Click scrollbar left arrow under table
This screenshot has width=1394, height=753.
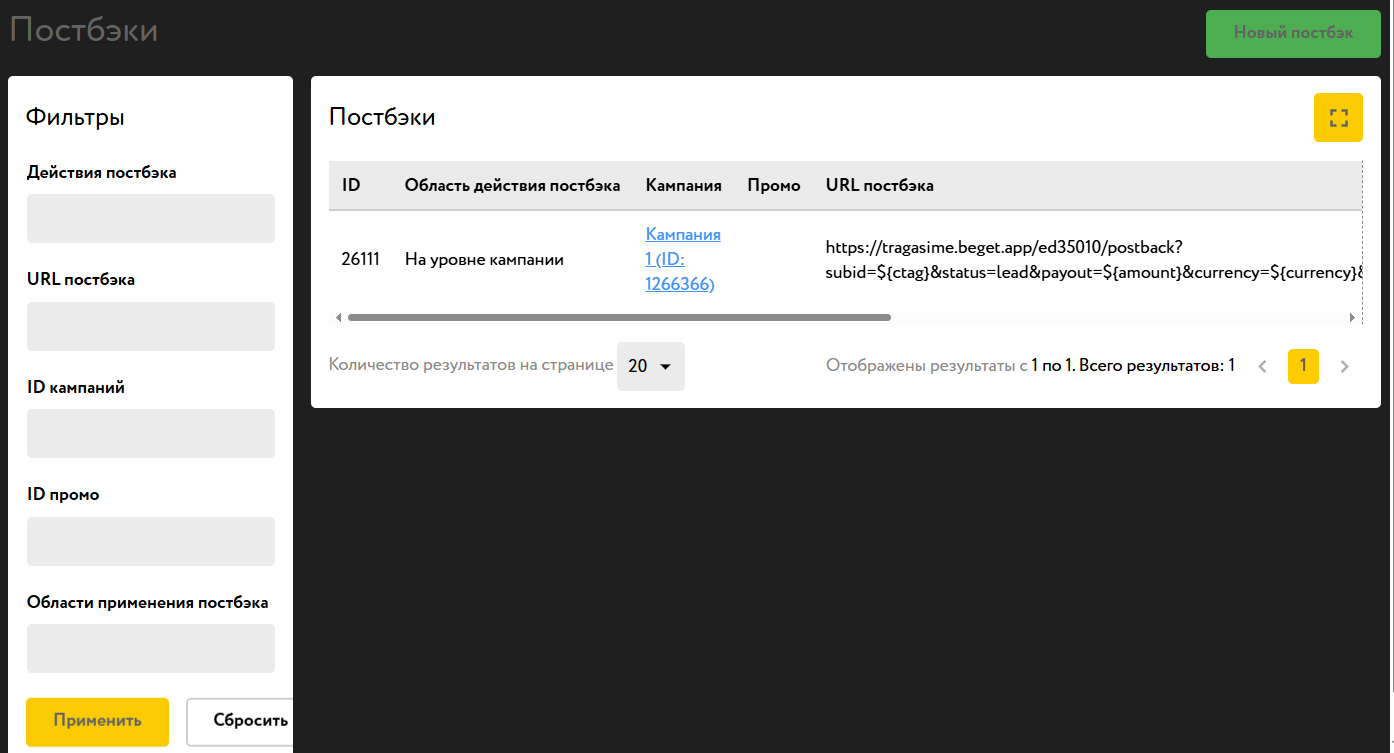pyautogui.click(x=338, y=317)
